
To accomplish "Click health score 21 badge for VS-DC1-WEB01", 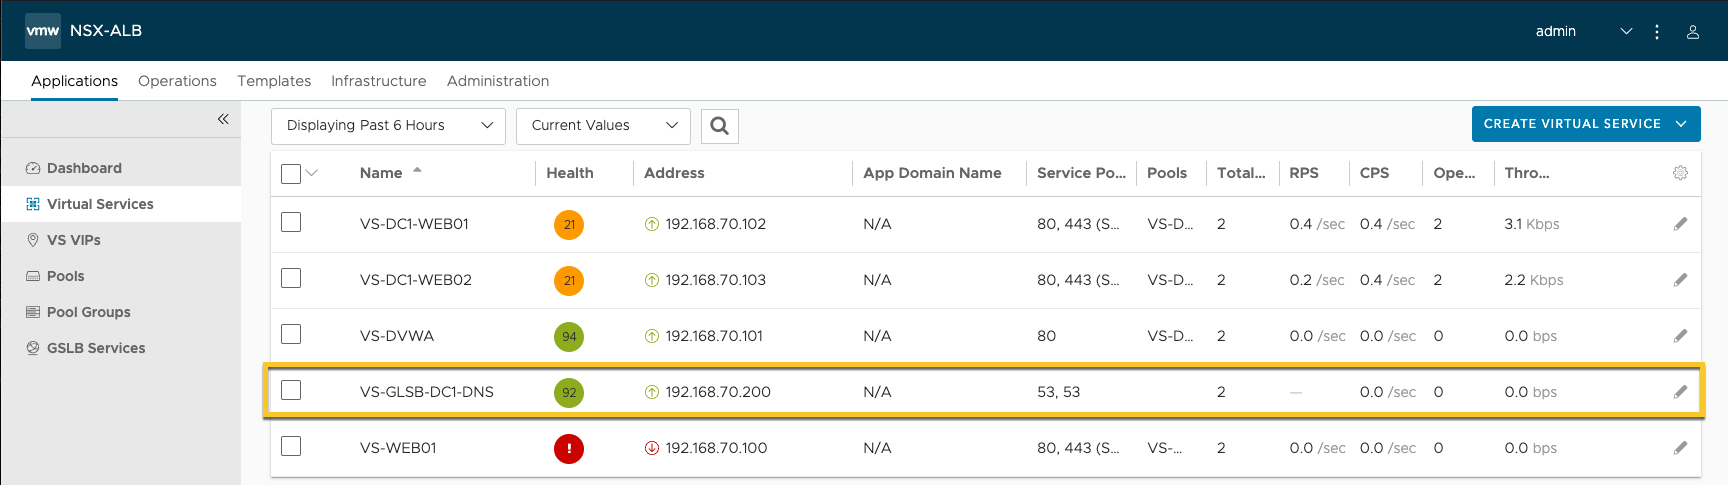I will click(569, 225).
